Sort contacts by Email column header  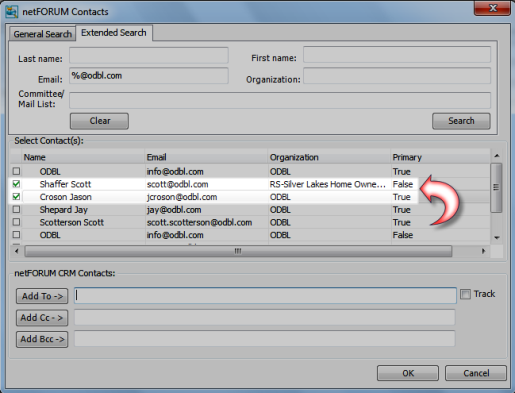coord(206,157)
